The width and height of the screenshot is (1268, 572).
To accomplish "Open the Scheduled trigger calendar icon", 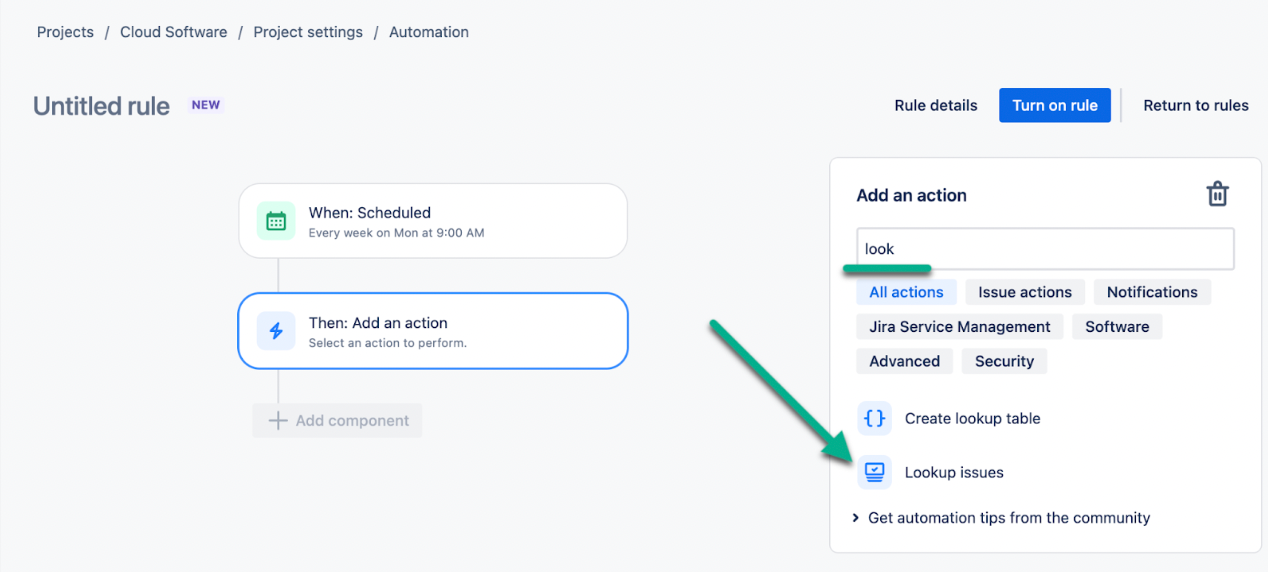I will pos(276,221).
